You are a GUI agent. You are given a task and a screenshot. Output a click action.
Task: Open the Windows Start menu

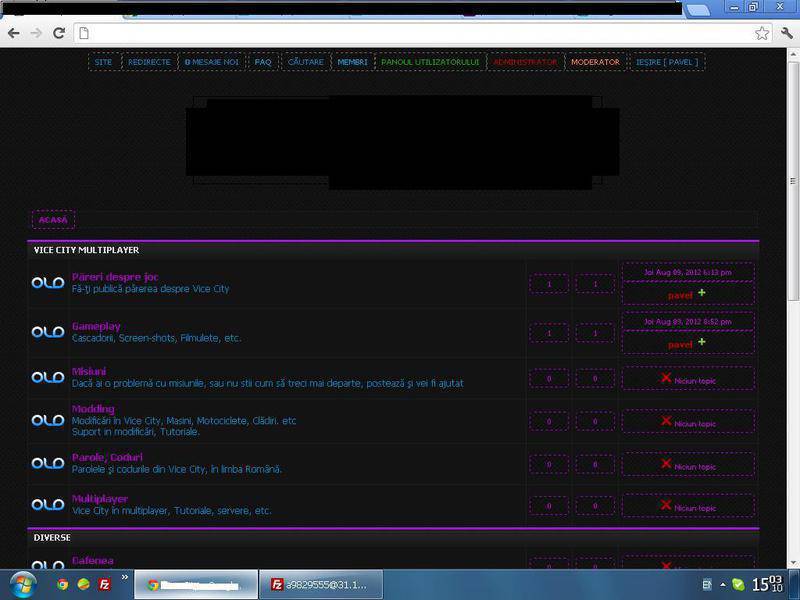tap(23, 585)
